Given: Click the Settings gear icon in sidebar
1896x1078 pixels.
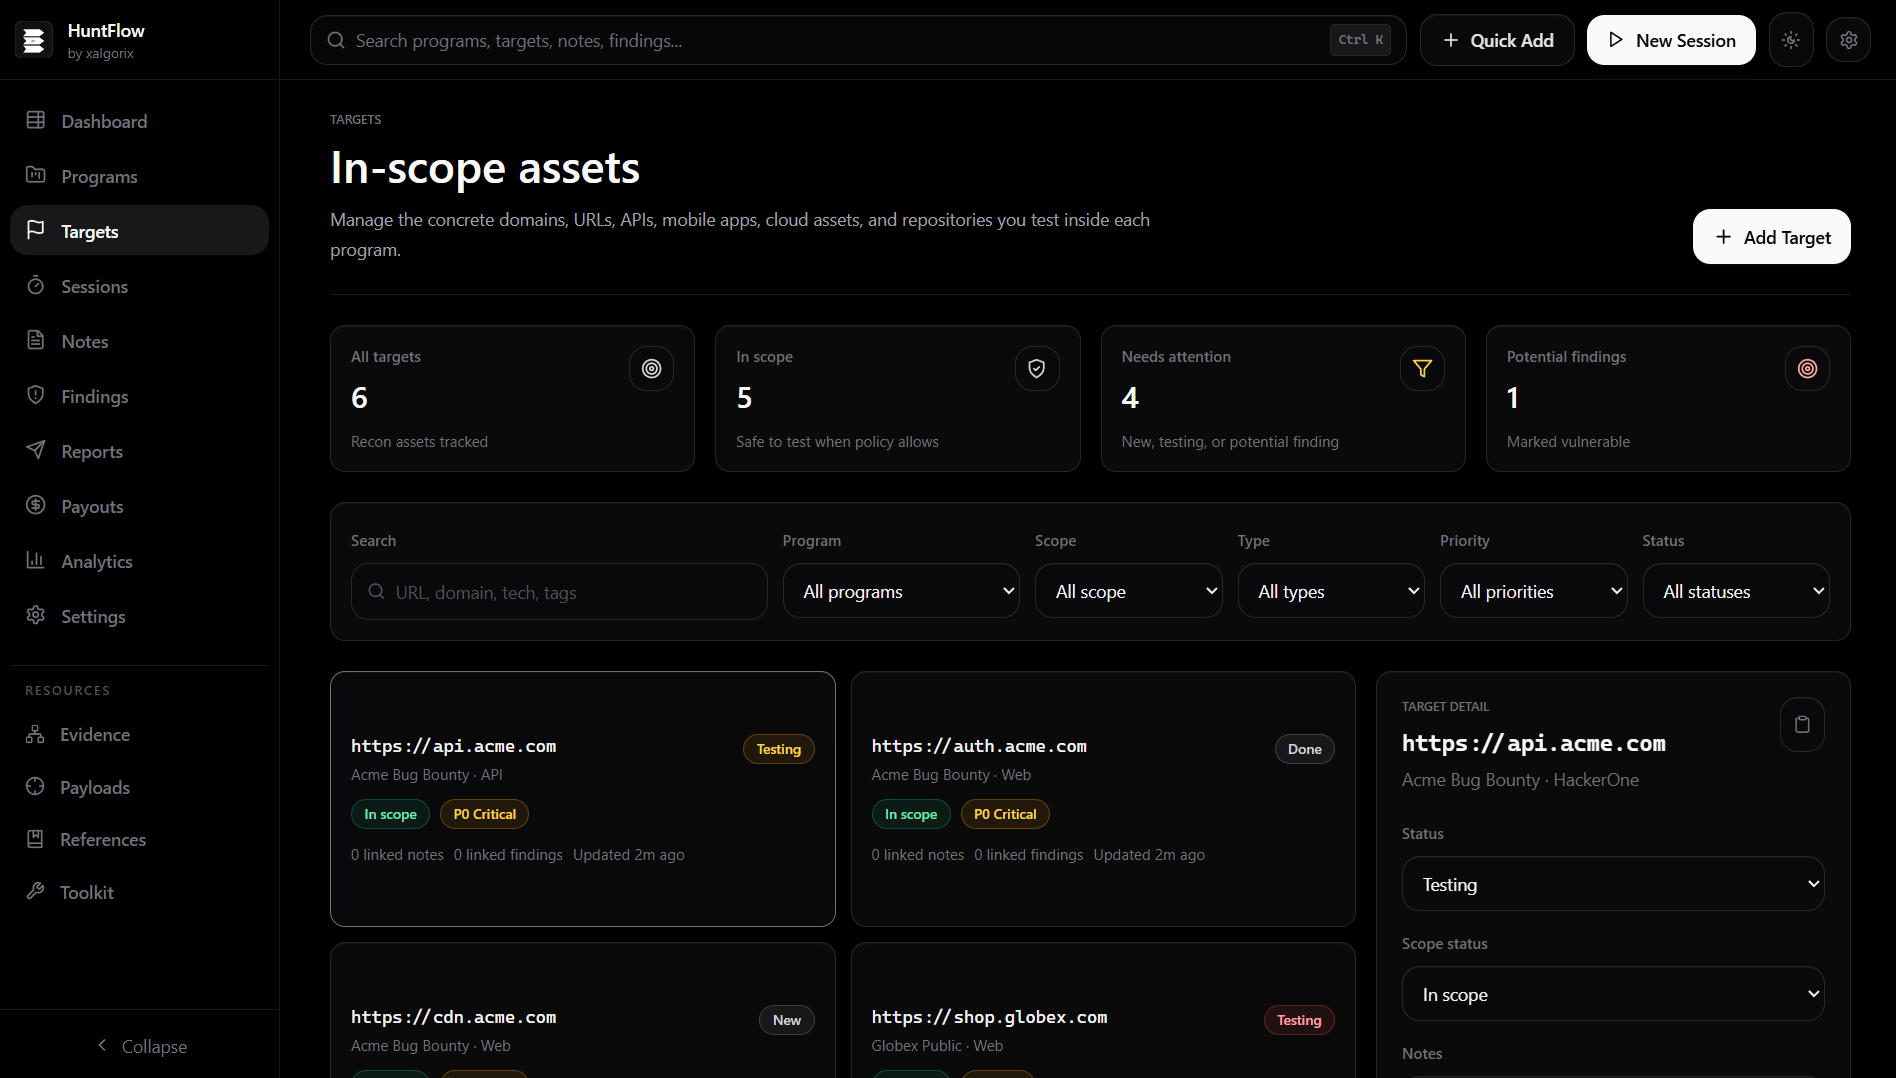Looking at the screenshot, I should pos(36,615).
